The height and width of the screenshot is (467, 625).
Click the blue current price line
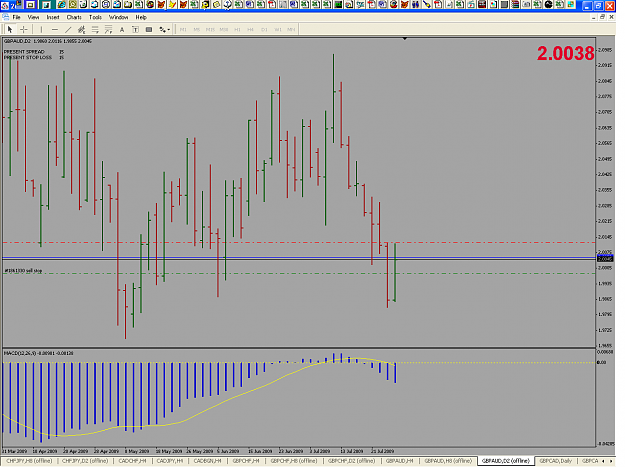299,258
